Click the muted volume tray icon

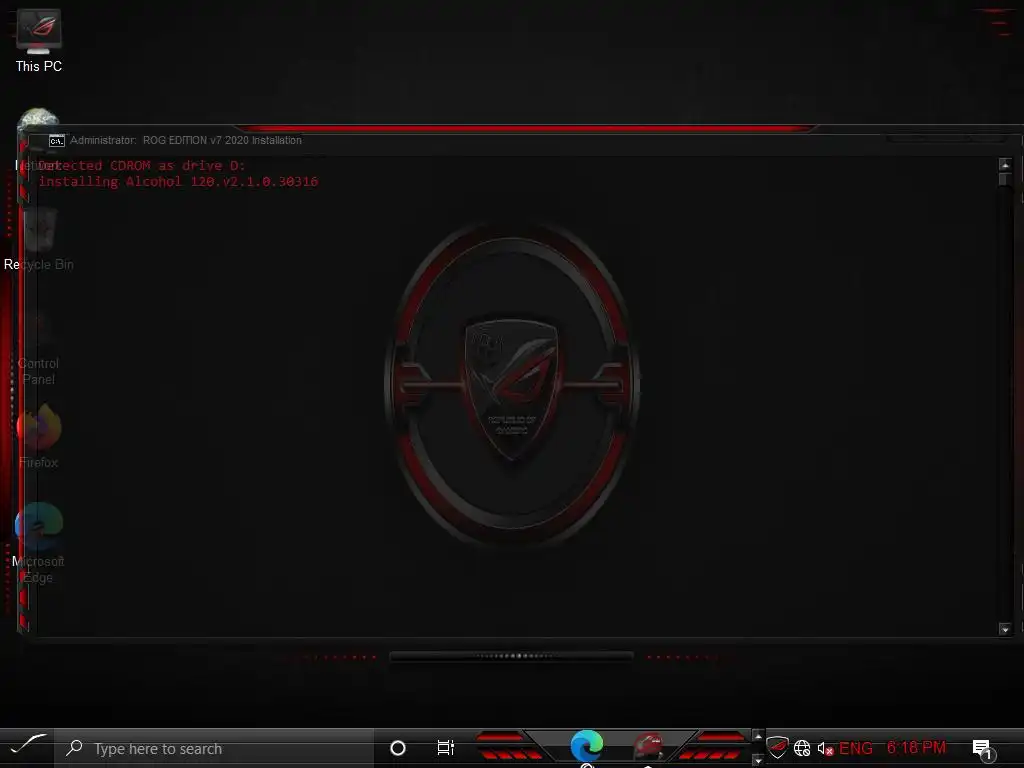(x=825, y=748)
